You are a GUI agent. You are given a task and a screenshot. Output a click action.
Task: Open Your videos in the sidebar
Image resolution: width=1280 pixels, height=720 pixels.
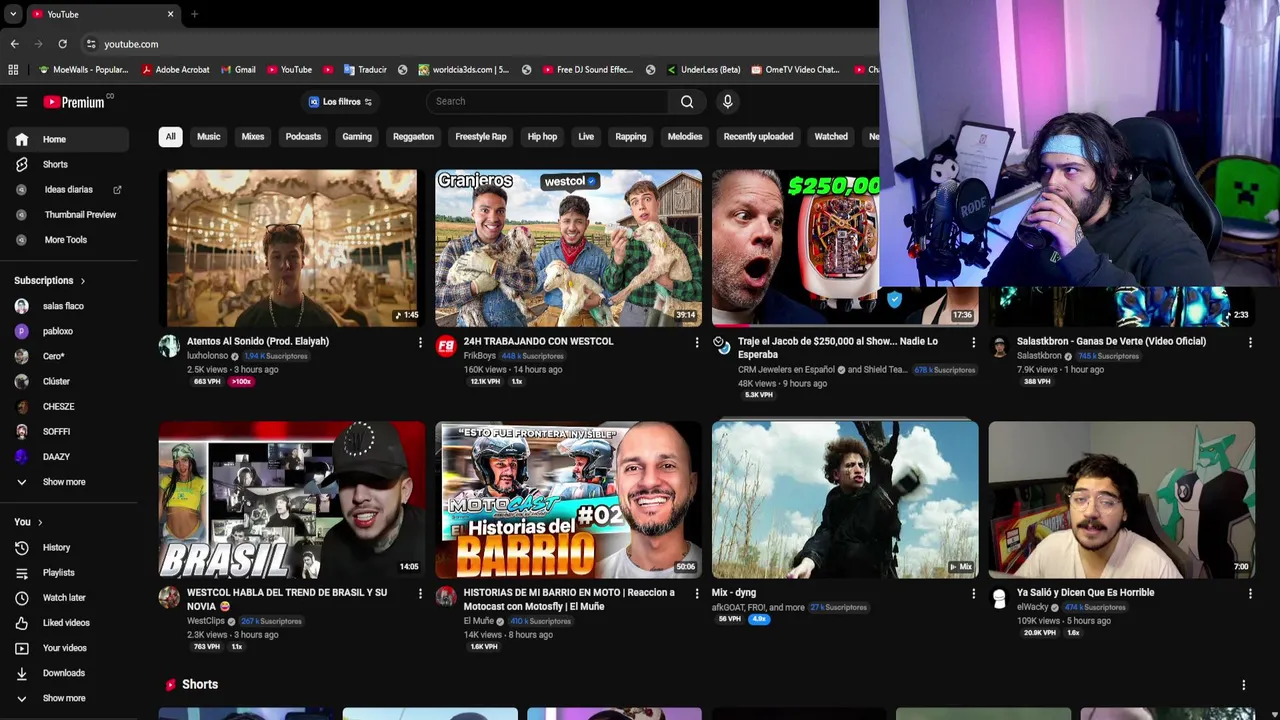coord(68,647)
